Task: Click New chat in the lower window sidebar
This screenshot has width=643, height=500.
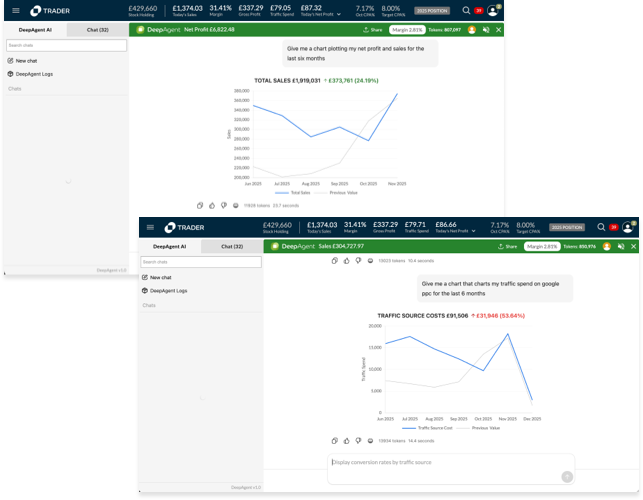Action: pos(160,277)
